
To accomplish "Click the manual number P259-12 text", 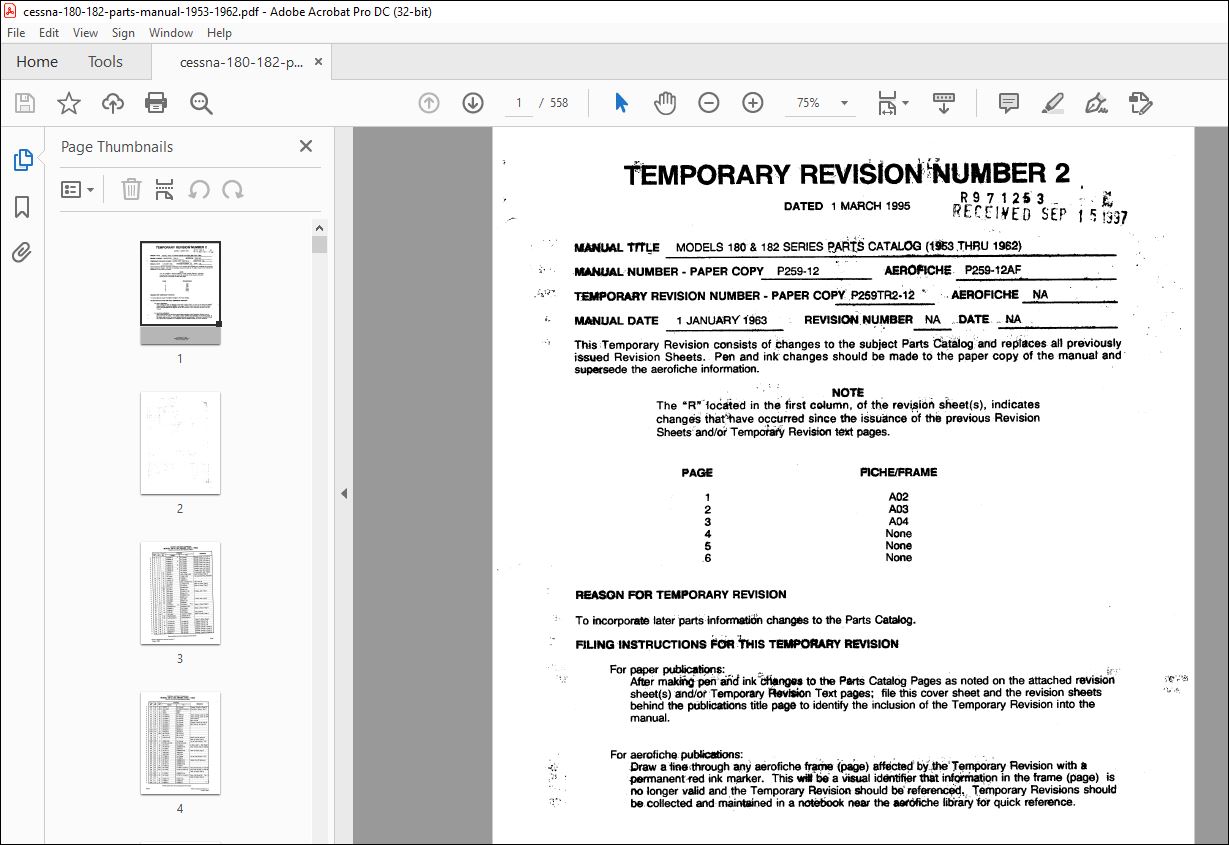I will (x=797, y=271).
